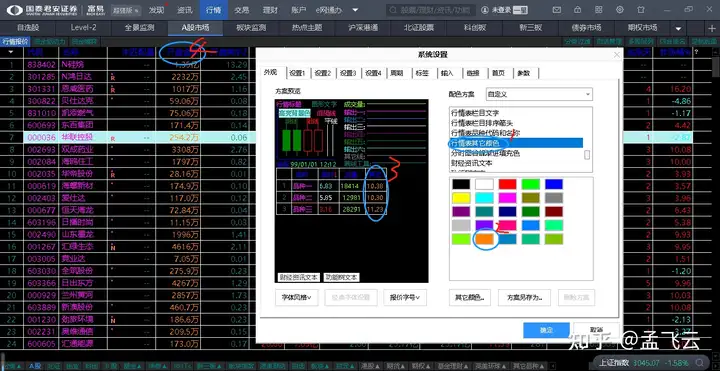Click the 上证指数 index readout in status bar
The width and height of the screenshot is (720, 371).
(x=643, y=362)
